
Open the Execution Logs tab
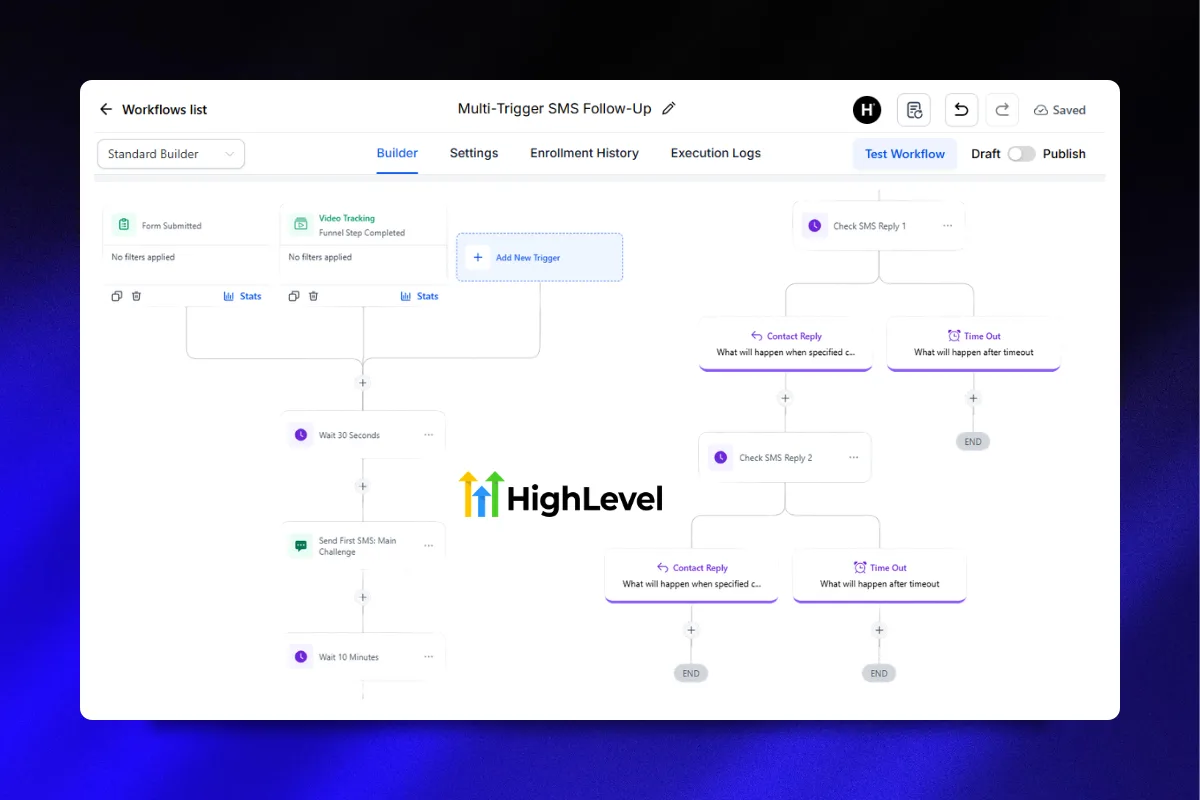click(716, 153)
